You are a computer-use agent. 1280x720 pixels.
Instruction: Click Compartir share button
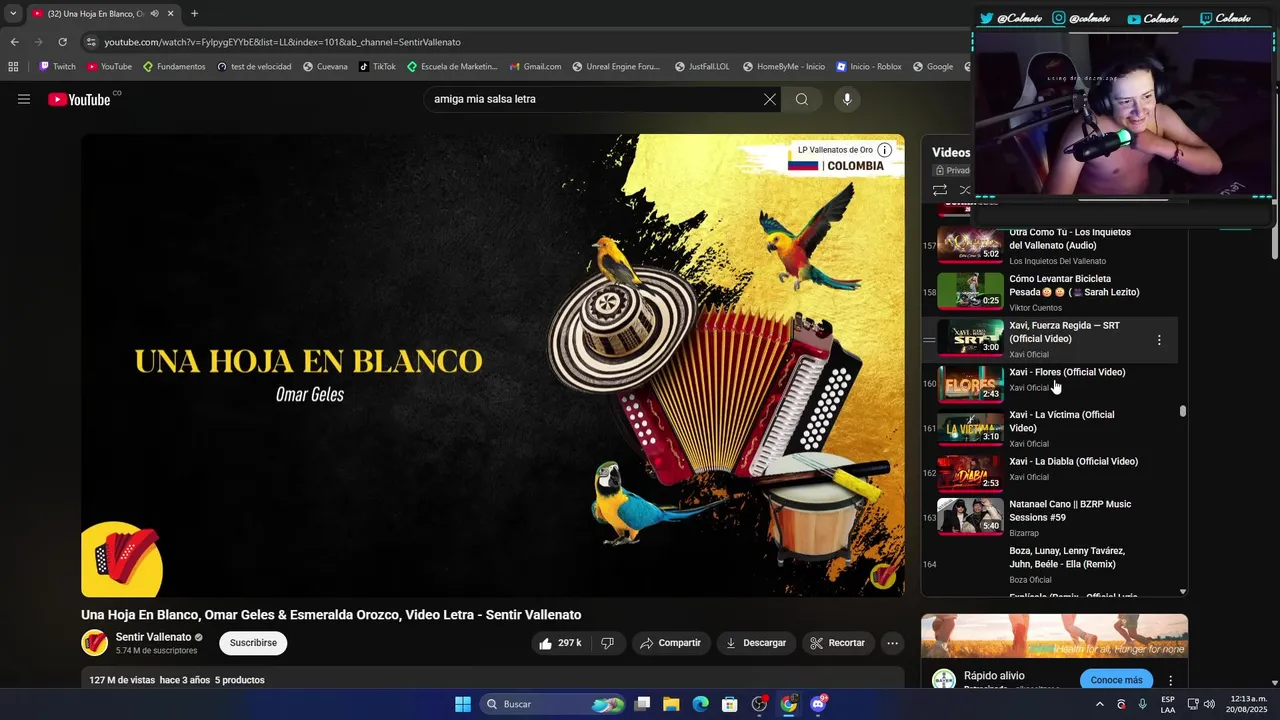point(670,643)
